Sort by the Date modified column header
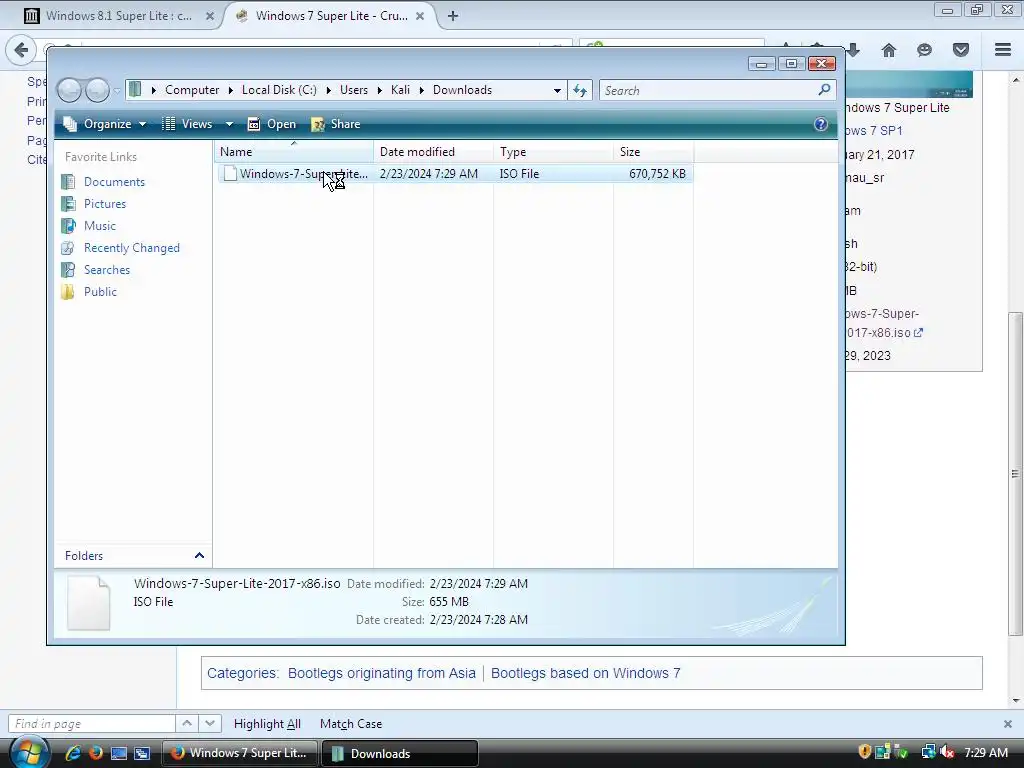Viewport: 1024px width, 768px height. (434, 152)
